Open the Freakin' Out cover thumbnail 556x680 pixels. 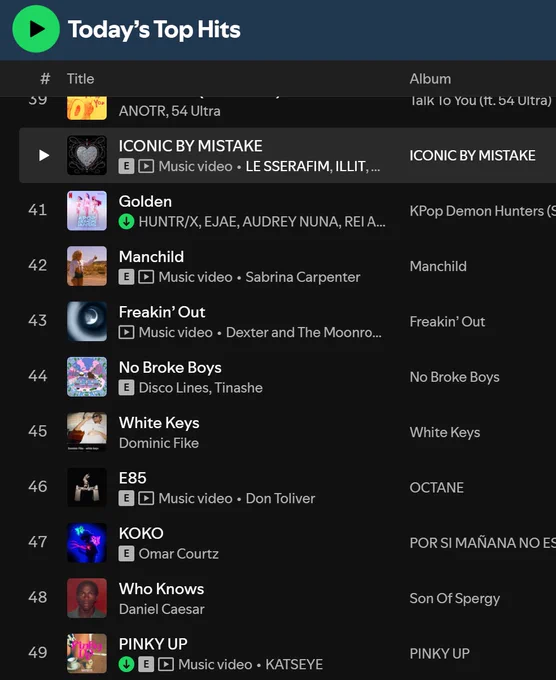(x=87, y=321)
